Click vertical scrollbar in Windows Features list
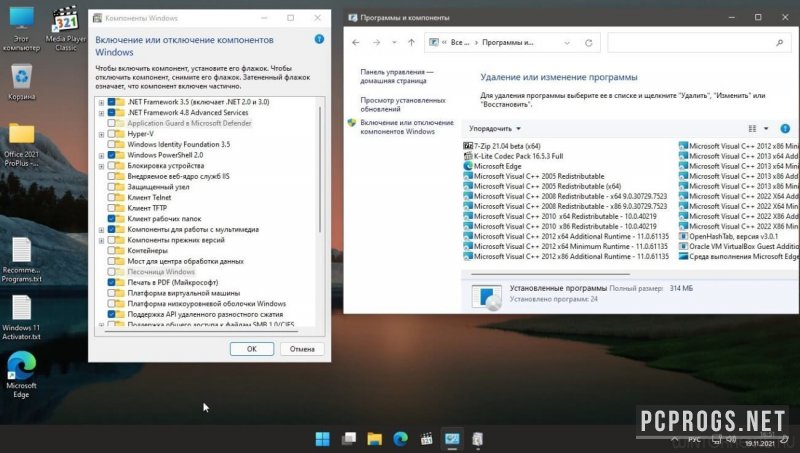The image size is (800, 453). 320,168
